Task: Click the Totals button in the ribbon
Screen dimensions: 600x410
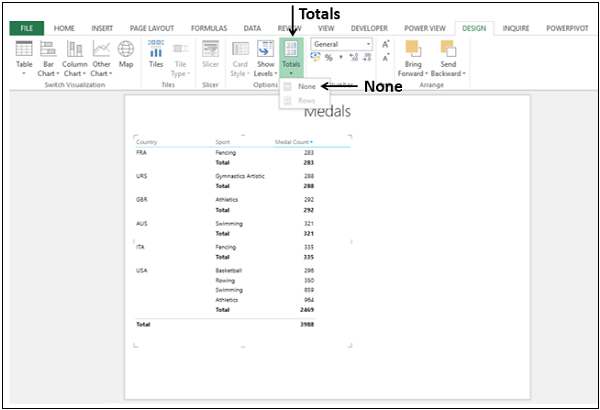Action: pyautogui.click(x=291, y=56)
